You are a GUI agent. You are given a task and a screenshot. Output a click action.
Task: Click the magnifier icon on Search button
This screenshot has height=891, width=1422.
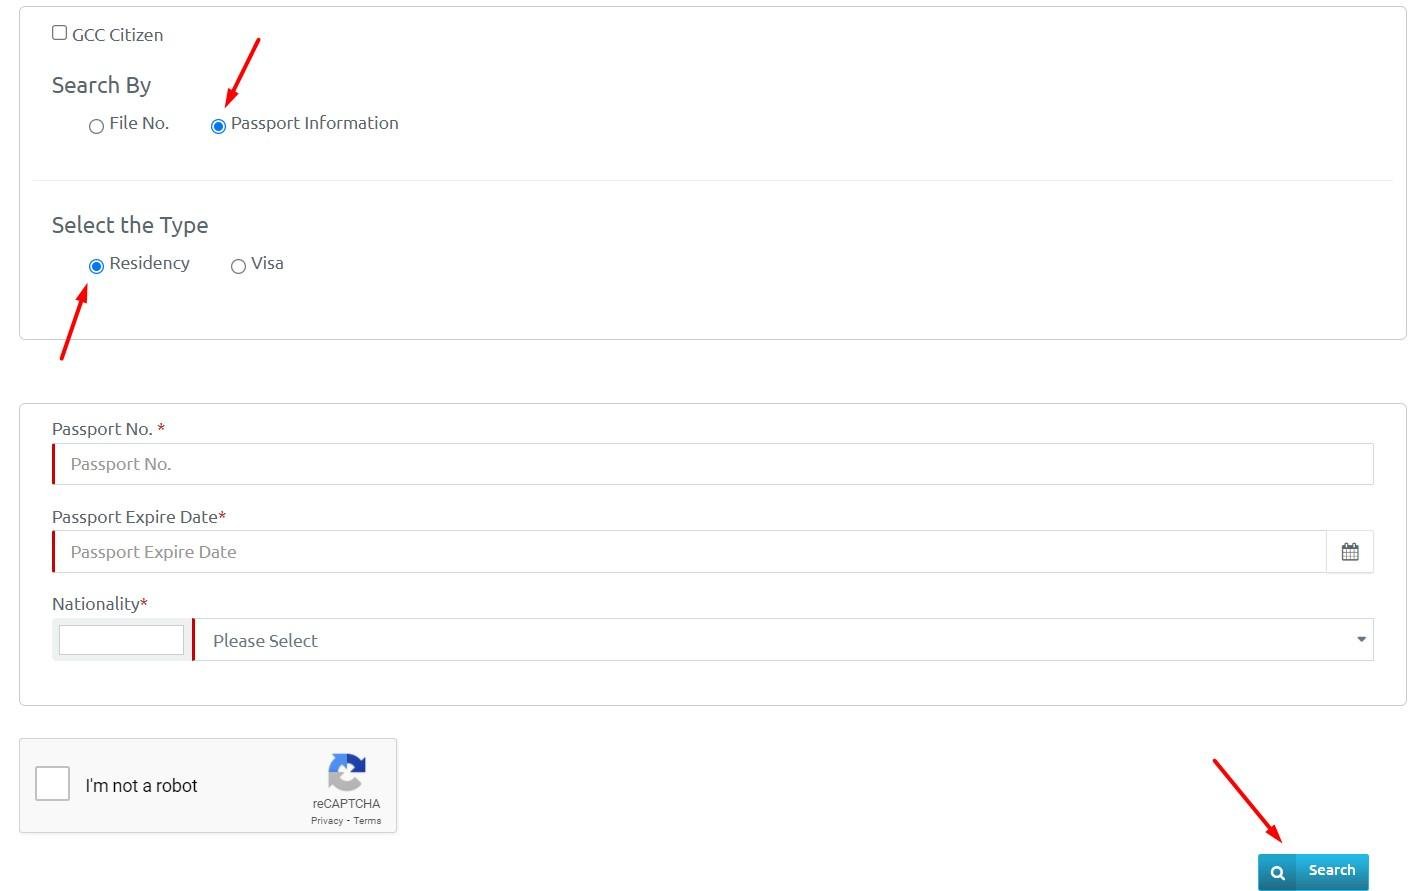[x=1277, y=872]
